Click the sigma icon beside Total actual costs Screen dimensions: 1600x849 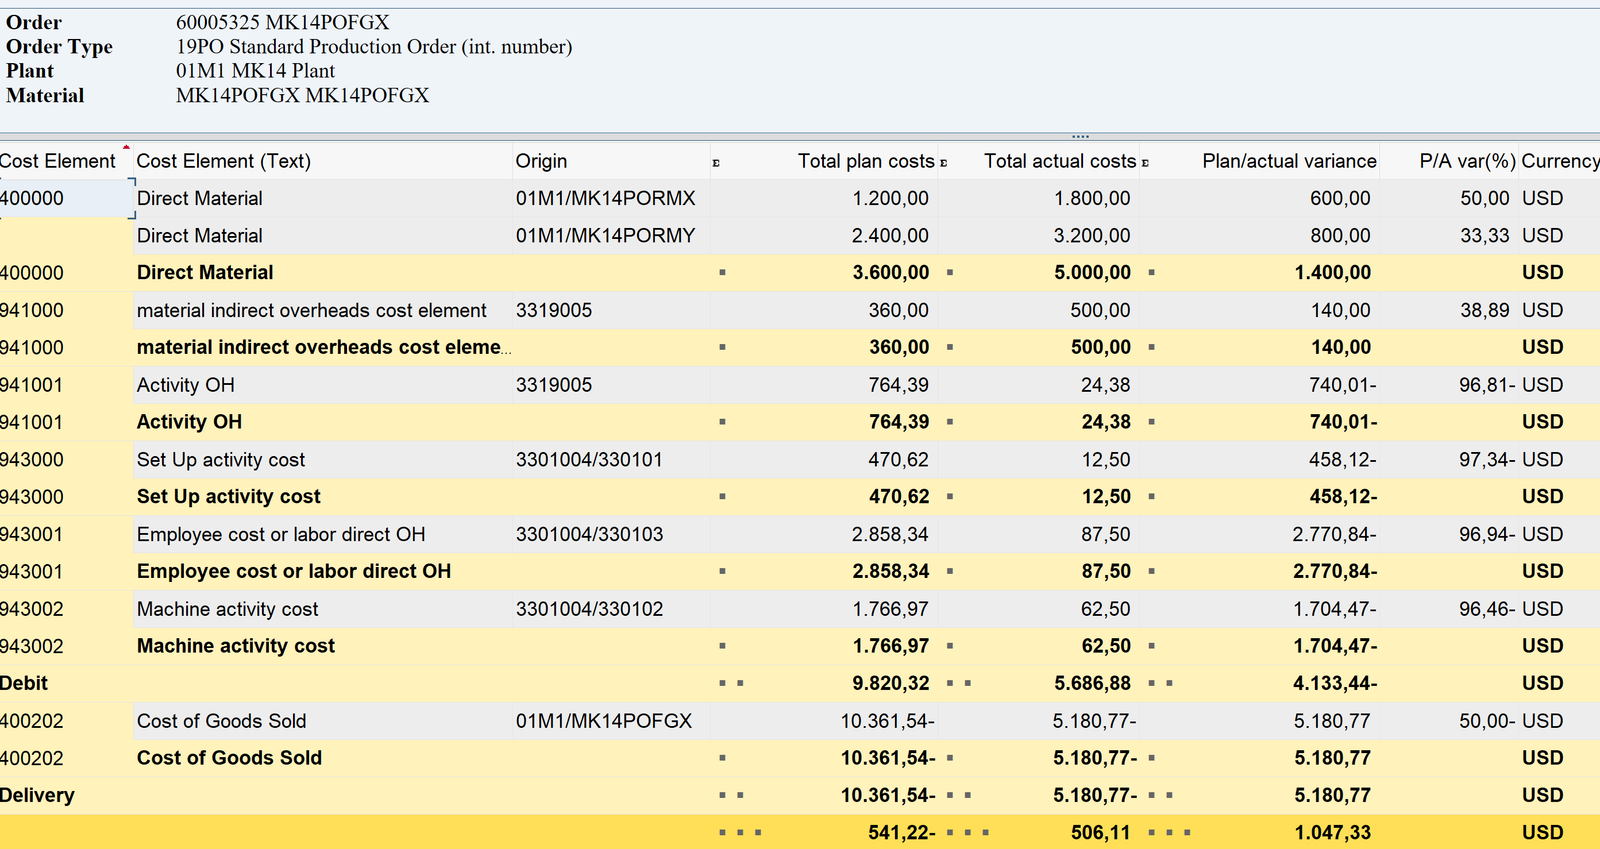943,162
